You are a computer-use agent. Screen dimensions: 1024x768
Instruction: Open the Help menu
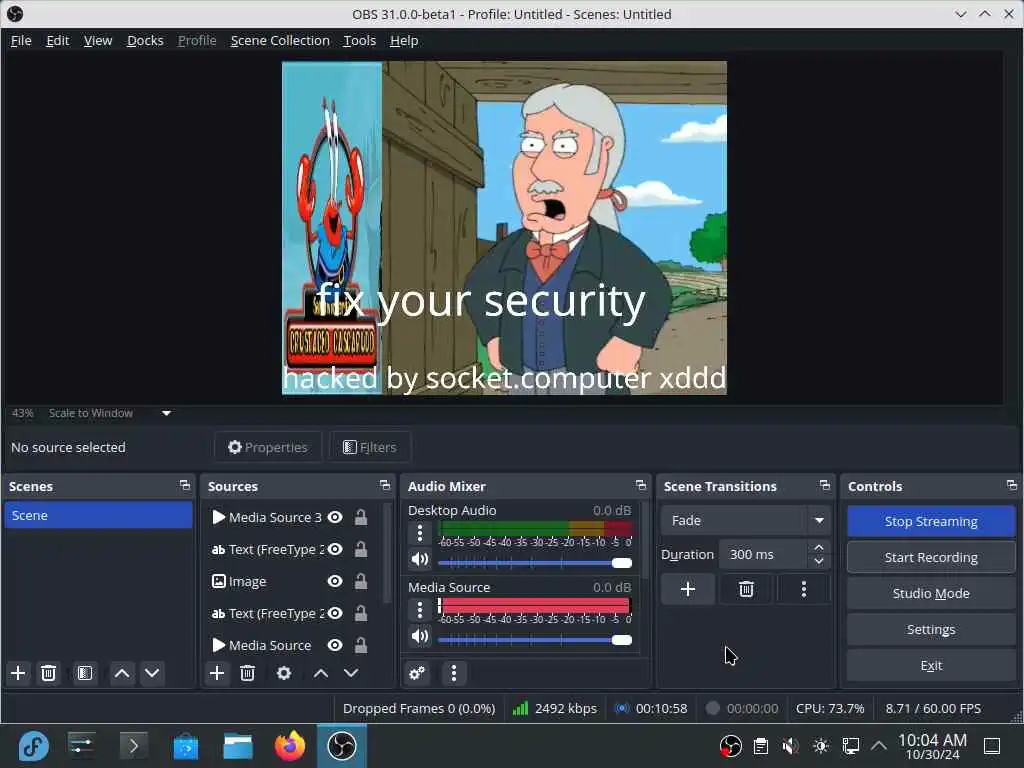(x=404, y=40)
